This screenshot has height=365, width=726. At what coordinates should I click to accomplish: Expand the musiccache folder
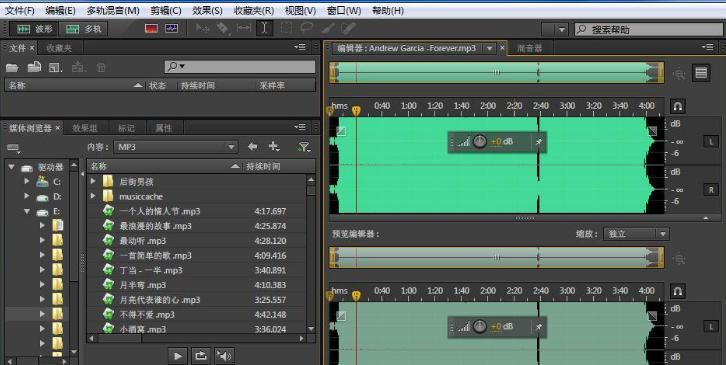93,196
